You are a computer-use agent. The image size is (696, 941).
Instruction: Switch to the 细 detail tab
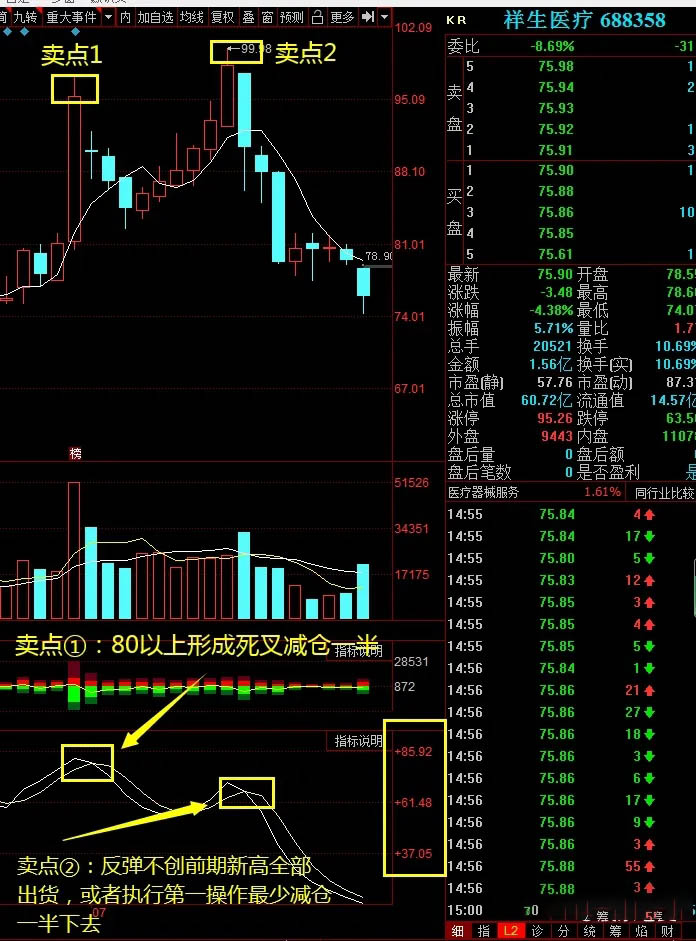tap(456, 930)
